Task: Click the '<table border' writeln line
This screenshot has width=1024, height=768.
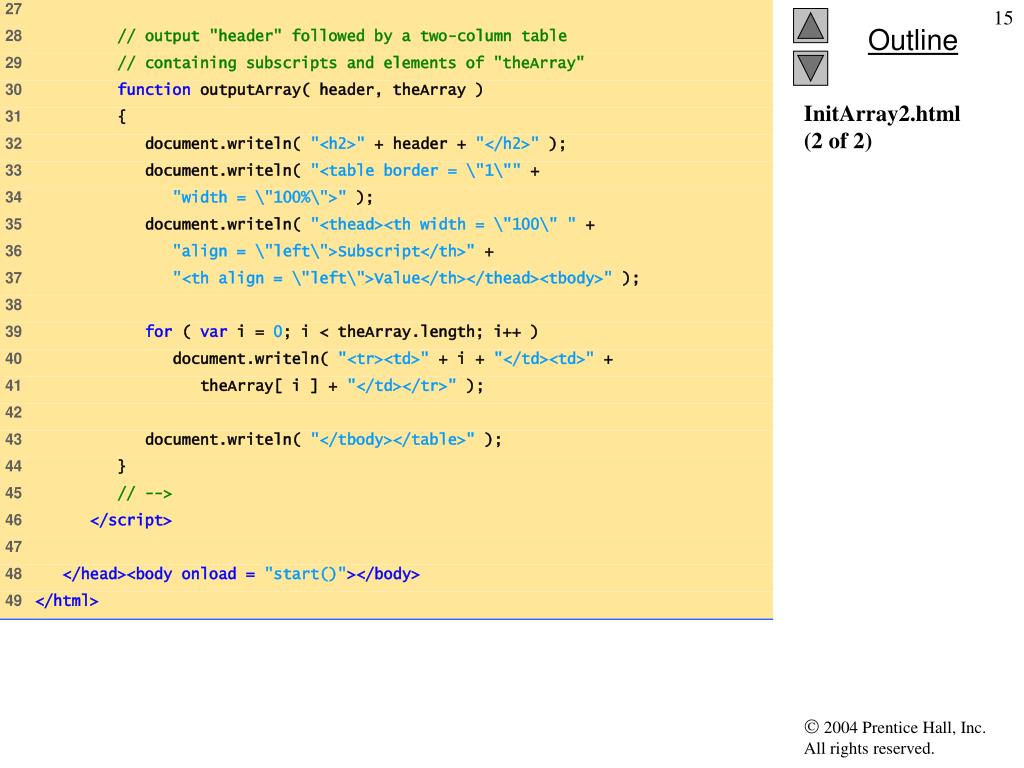Action: tap(342, 170)
